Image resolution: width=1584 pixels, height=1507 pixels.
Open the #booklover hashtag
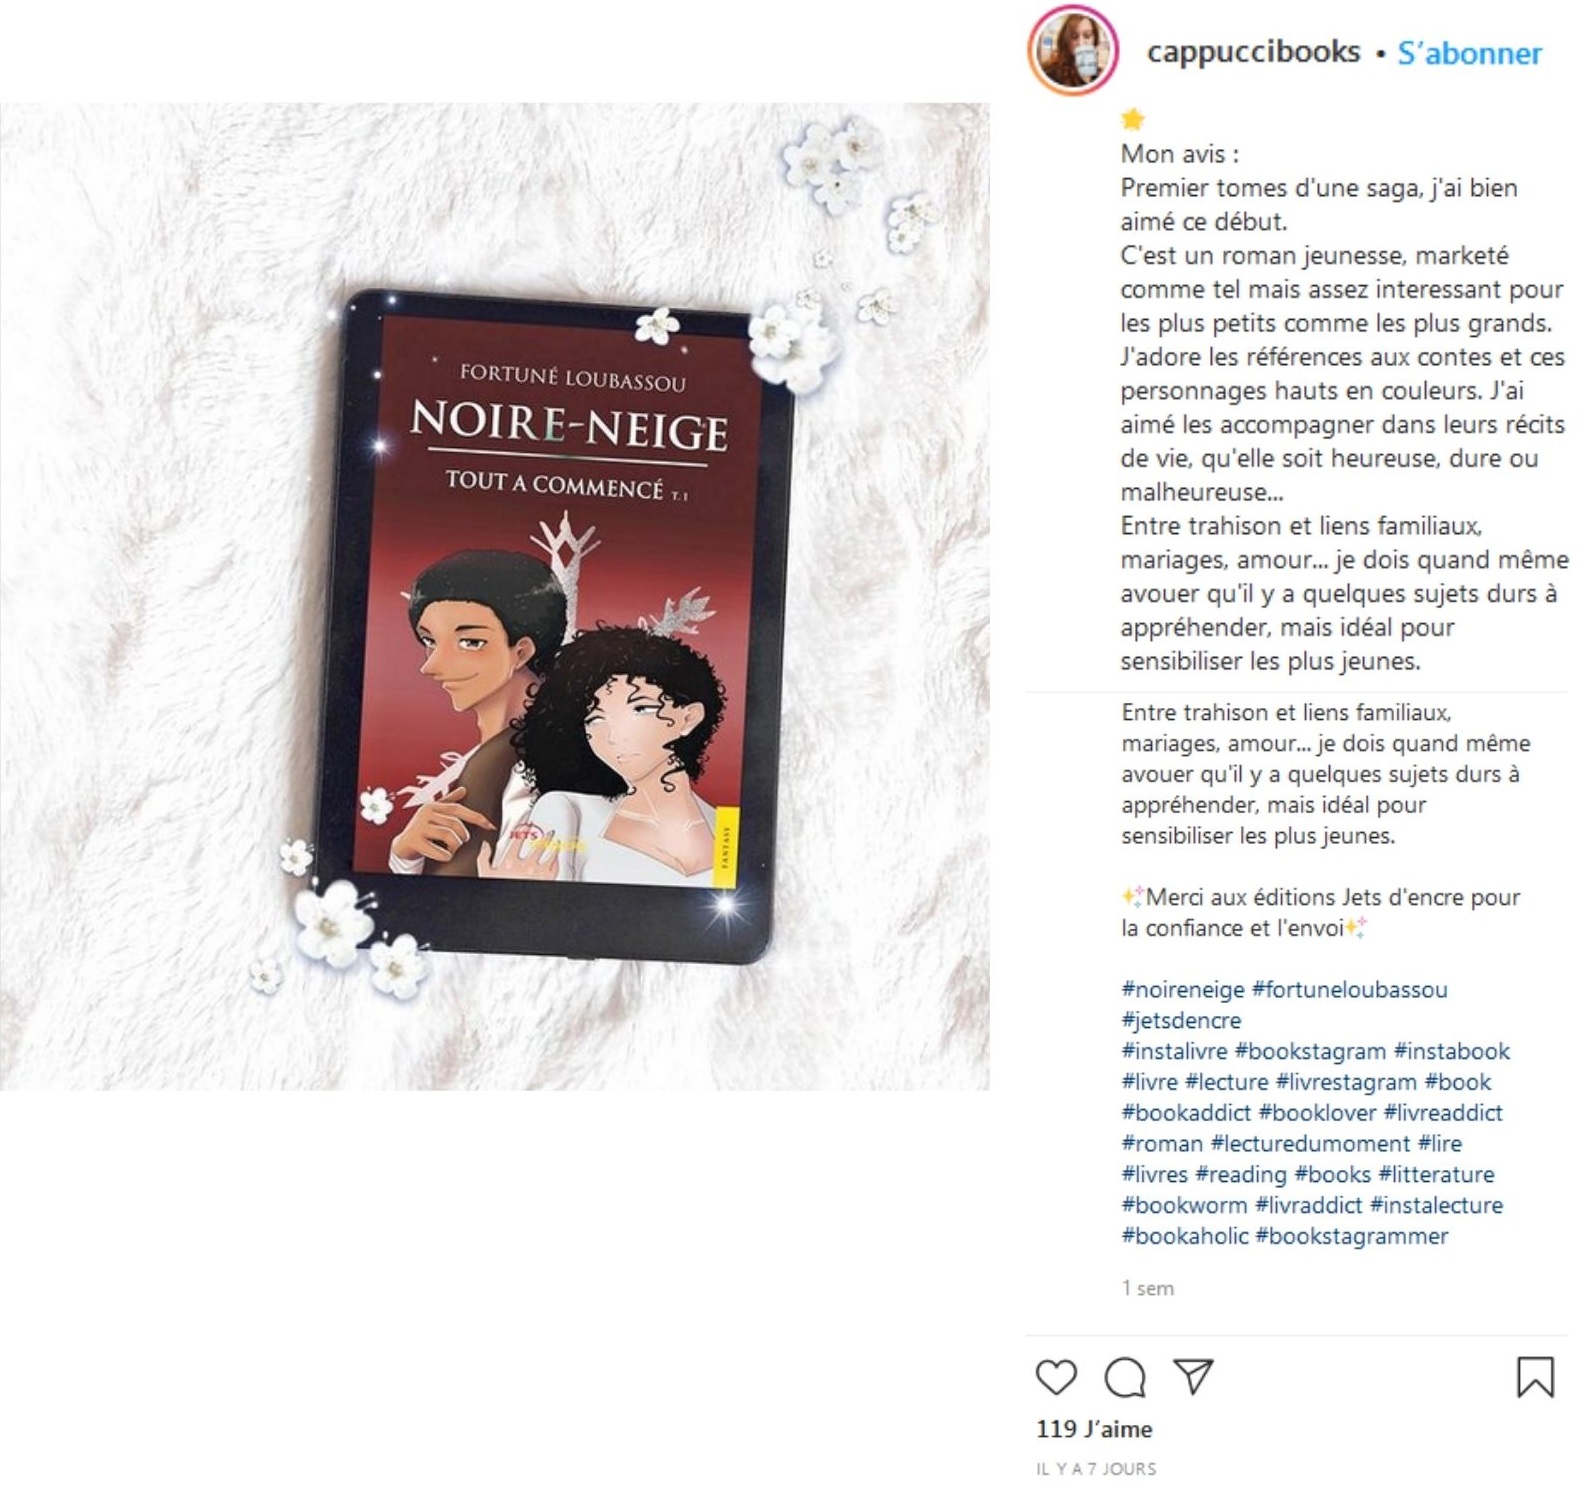(1317, 1112)
